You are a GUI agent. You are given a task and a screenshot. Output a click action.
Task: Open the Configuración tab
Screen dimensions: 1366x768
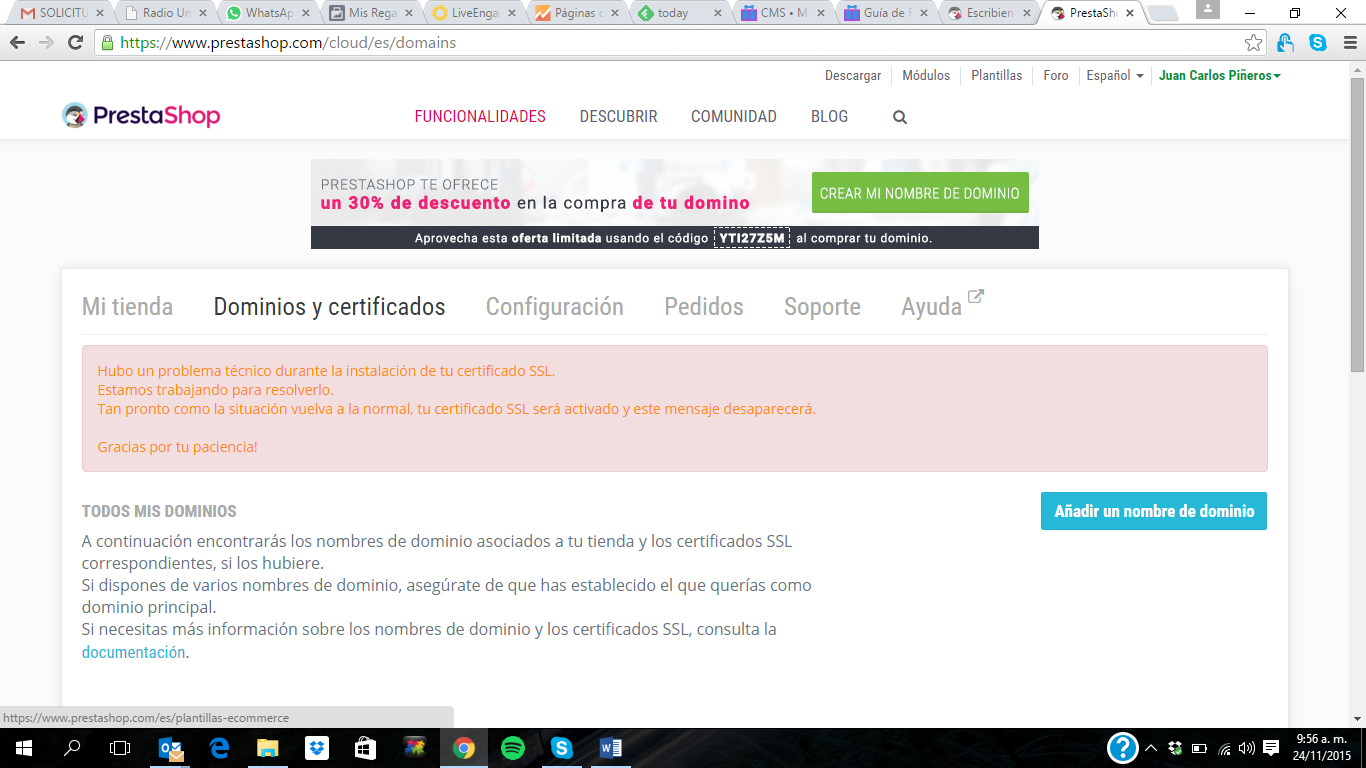(x=555, y=307)
